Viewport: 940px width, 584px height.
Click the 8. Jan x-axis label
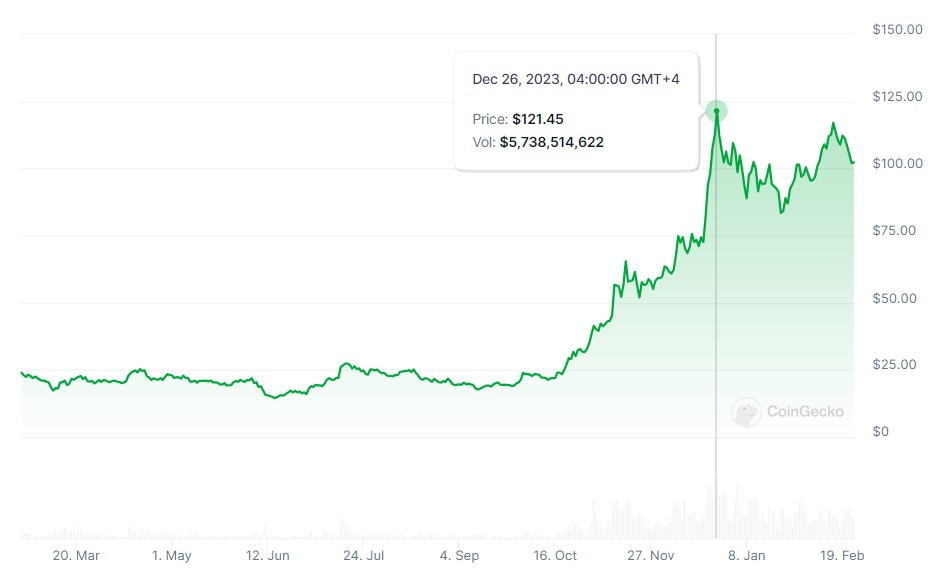pyautogui.click(x=746, y=556)
